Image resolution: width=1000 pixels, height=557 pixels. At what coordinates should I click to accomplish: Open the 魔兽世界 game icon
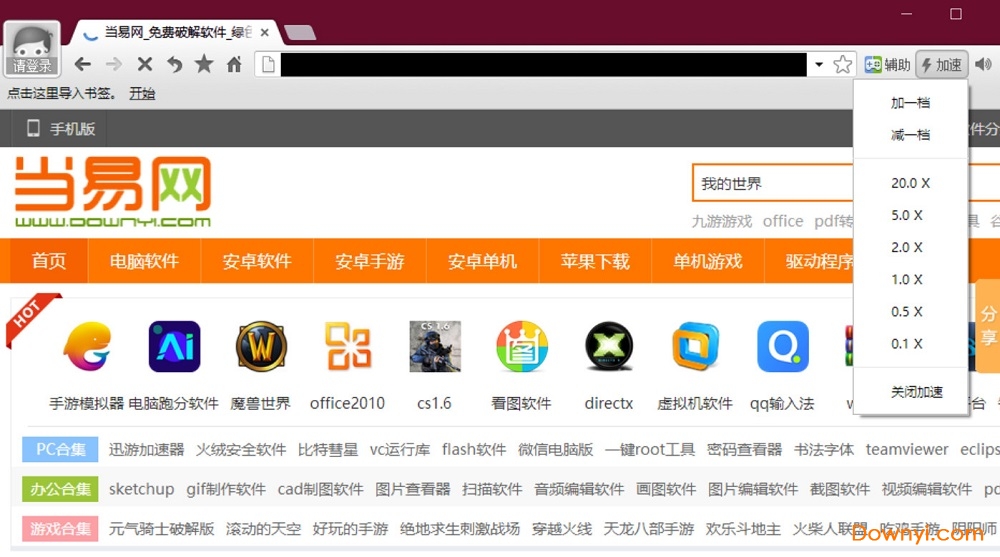(261, 348)
